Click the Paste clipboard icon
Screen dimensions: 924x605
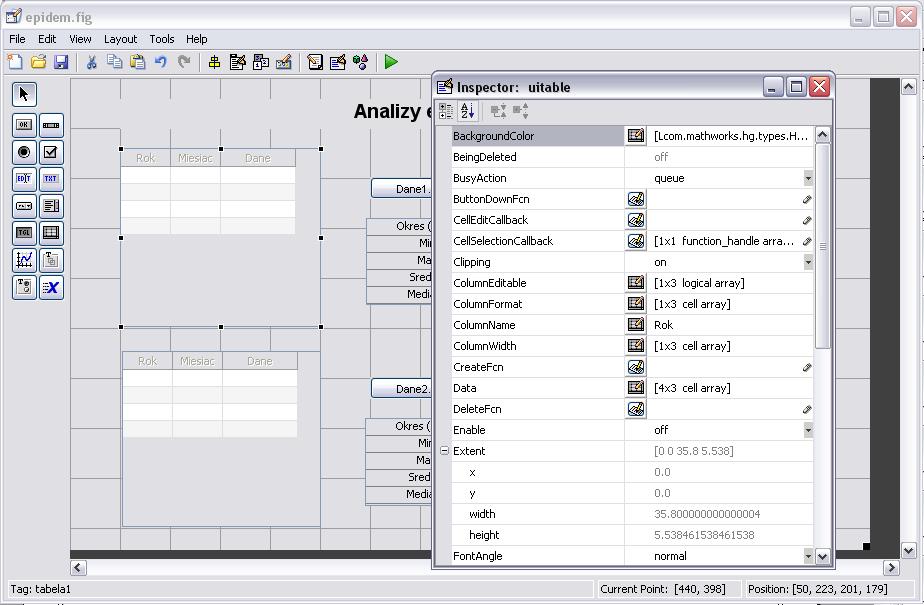tap(137, 61)
